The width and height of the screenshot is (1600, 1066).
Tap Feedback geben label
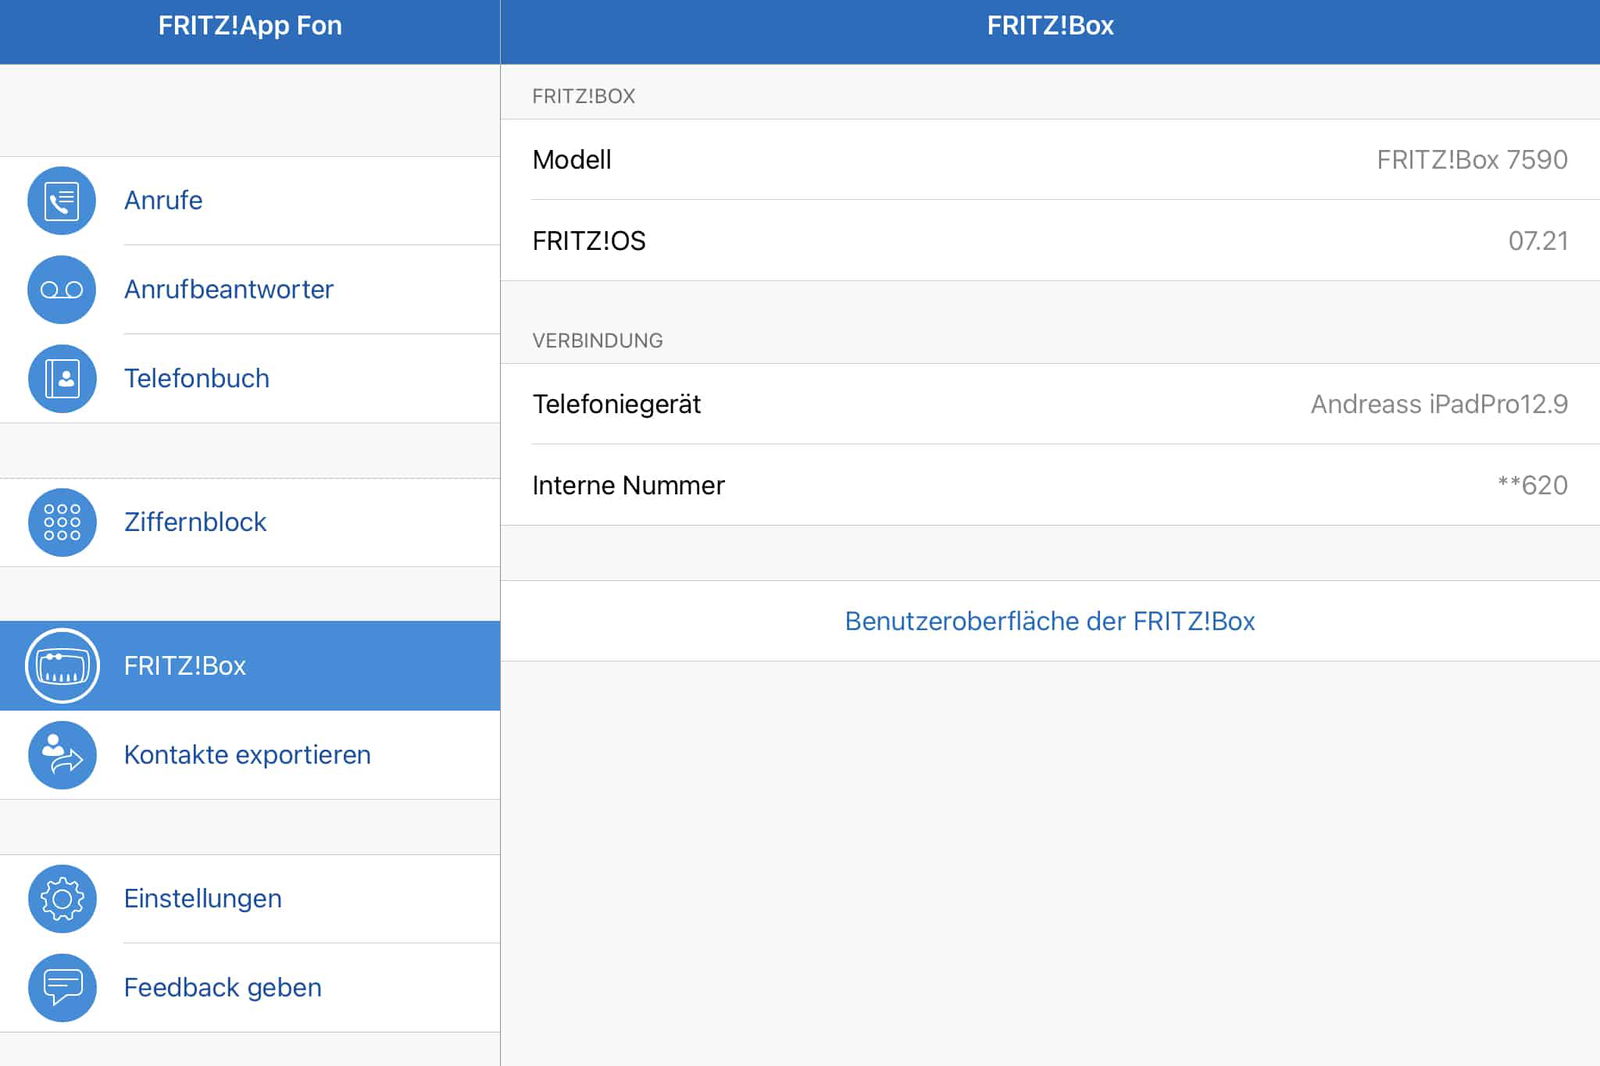coord(222,988)
